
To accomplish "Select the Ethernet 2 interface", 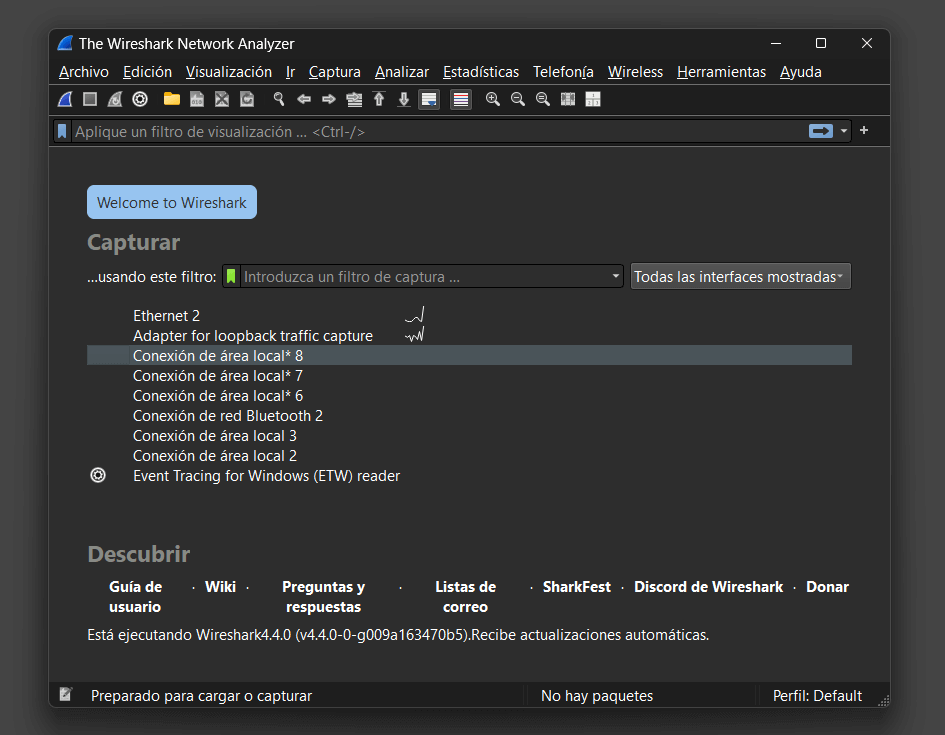I will coord(469,316).
